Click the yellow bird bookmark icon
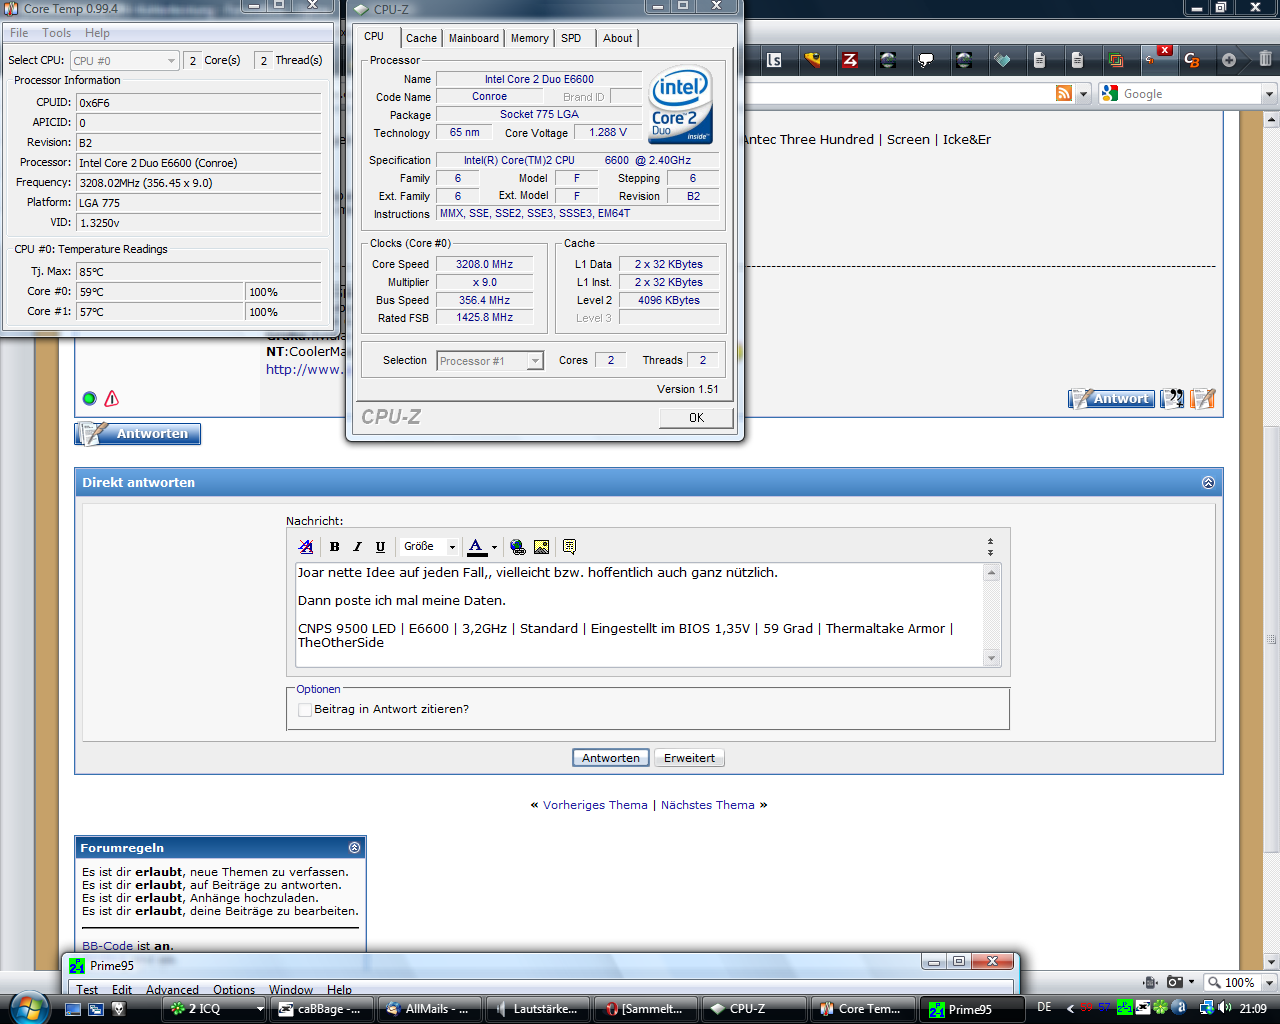Image resolution: width=1280 pixels, height=1024 pixels. click(812, 60)
